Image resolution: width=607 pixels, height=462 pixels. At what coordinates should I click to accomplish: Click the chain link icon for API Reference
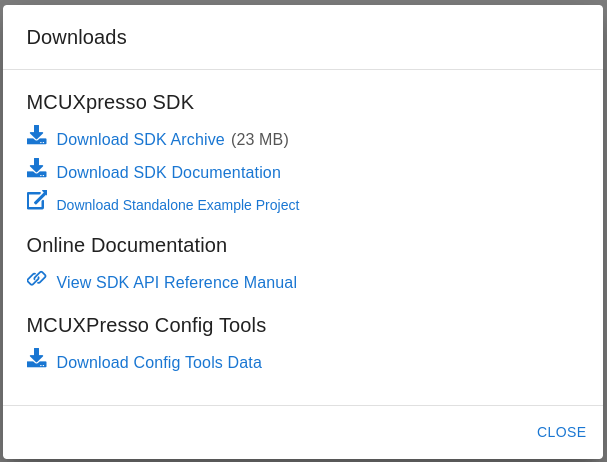click(37, 278)
